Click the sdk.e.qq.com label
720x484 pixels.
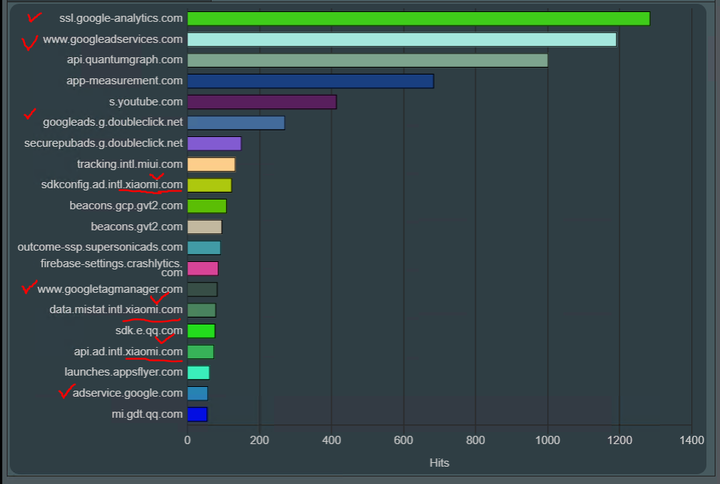click(149, 331)
